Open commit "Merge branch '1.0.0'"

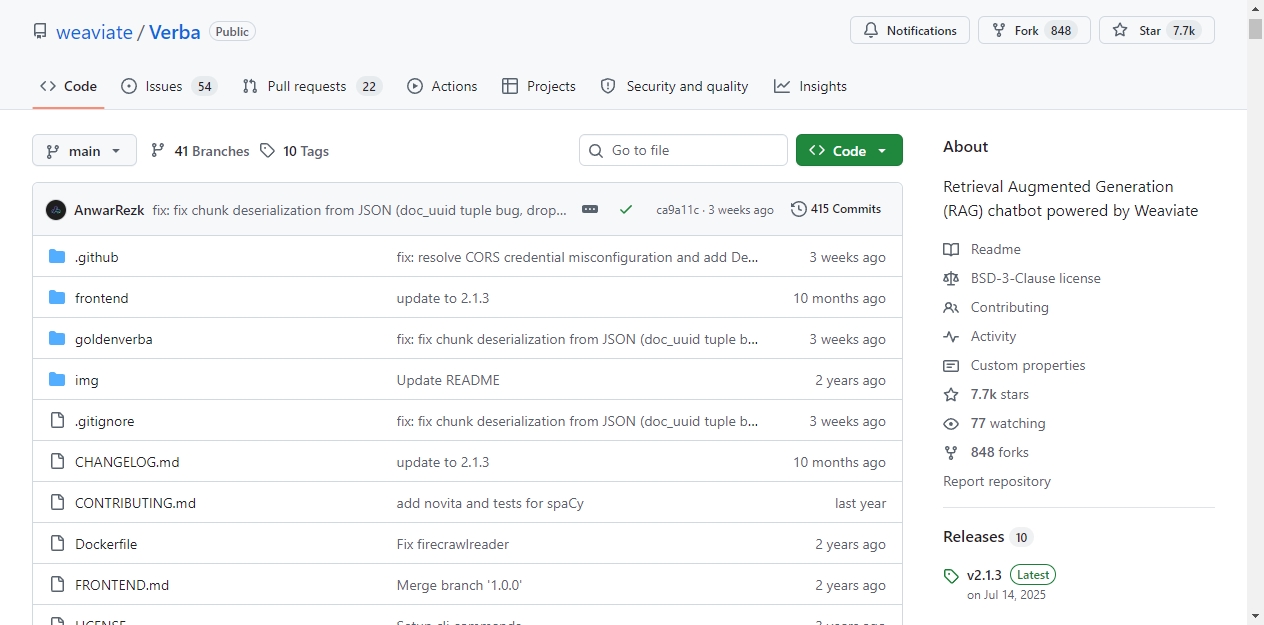click(460, 585)
